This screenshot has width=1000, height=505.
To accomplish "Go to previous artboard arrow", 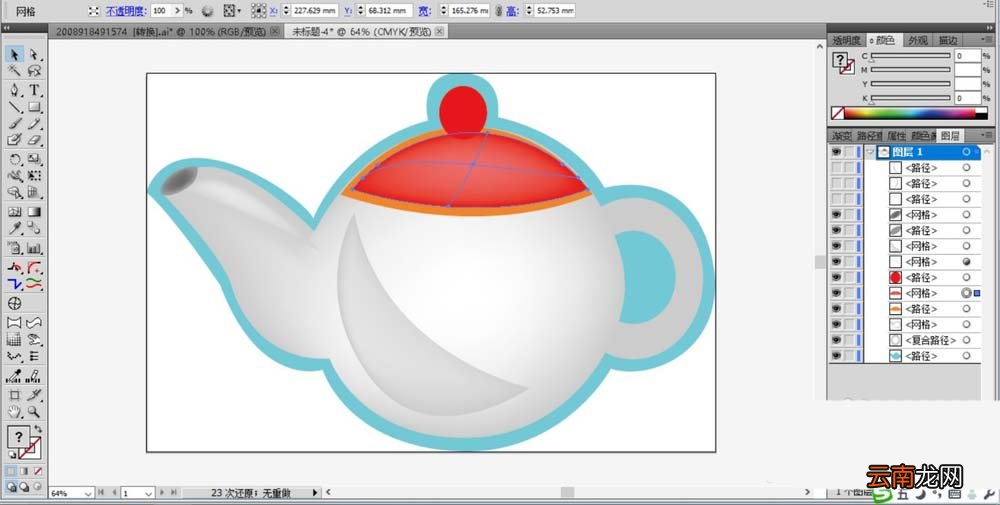I will (115, 492).
